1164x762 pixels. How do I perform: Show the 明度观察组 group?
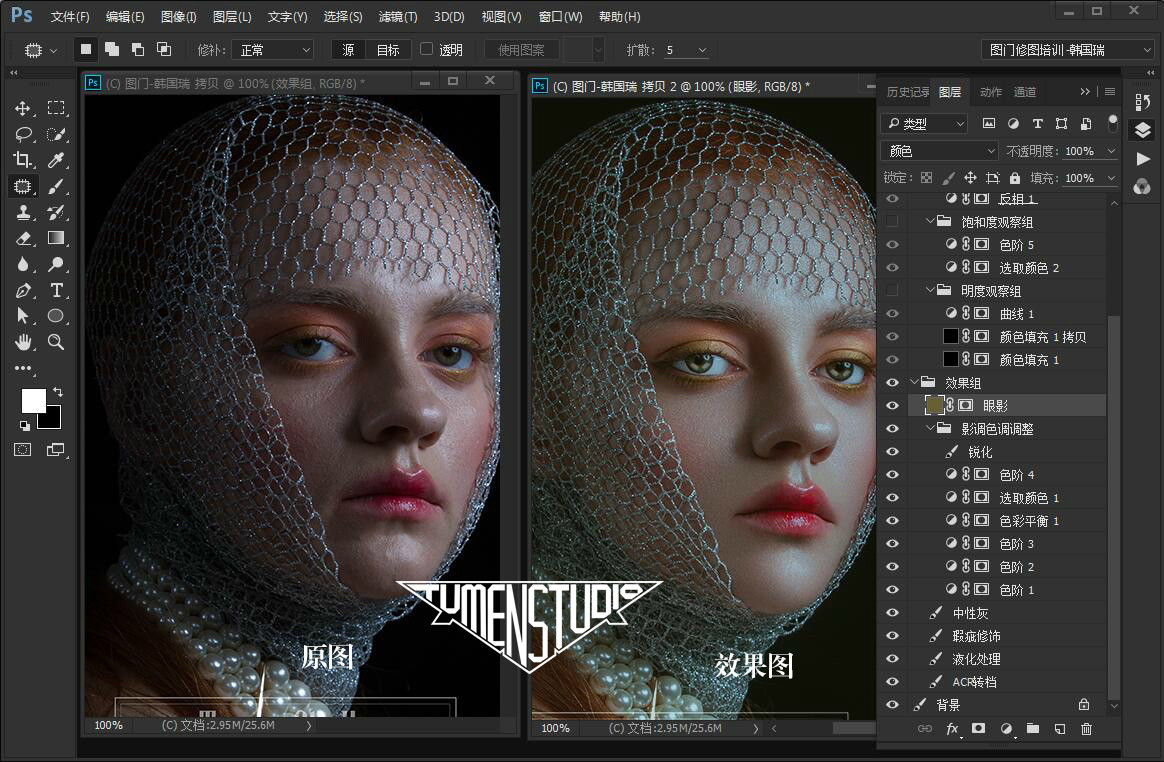pos(892,290)
